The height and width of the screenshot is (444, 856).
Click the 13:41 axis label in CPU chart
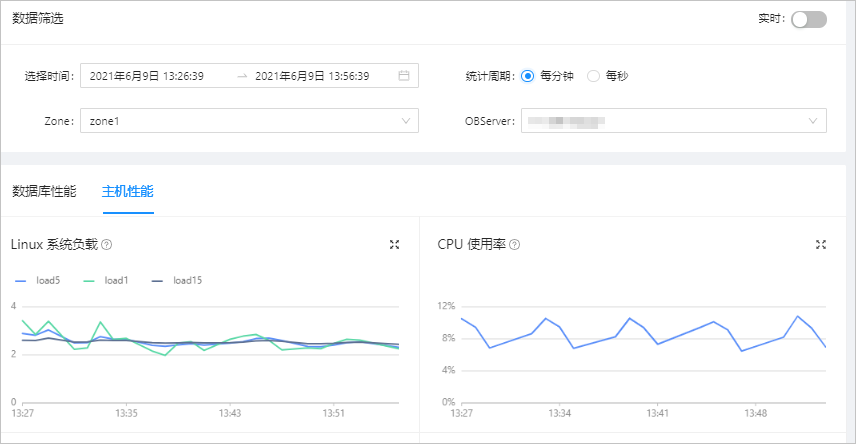point(657,413)
